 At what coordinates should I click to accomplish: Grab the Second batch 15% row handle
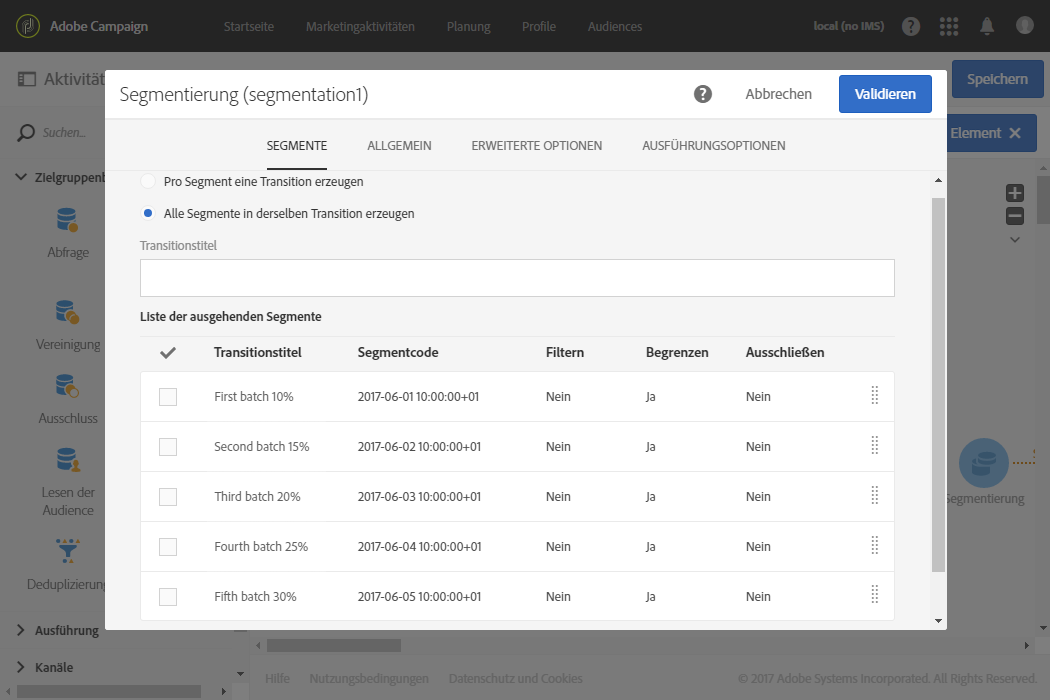tap(875, 446)
